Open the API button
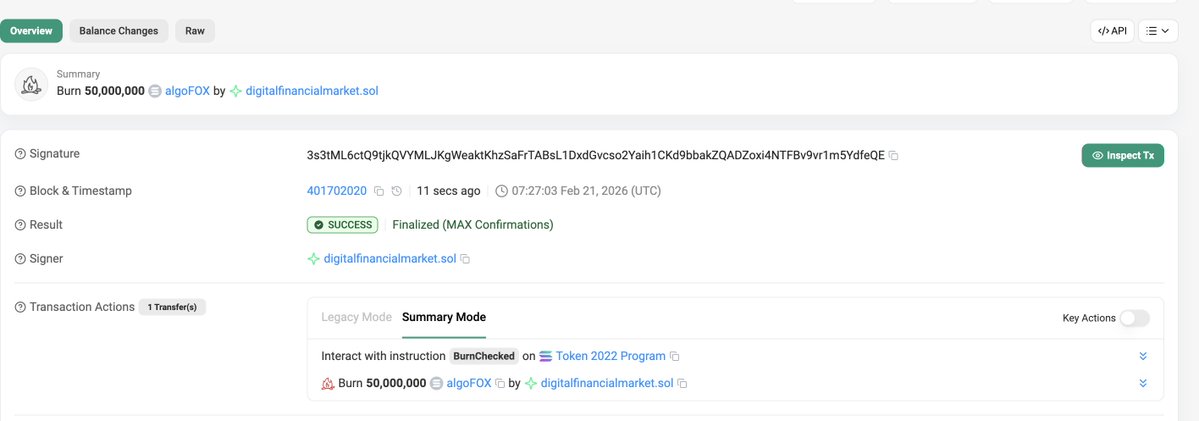Screen dimensions: 1199x421 click(1112, 31)
